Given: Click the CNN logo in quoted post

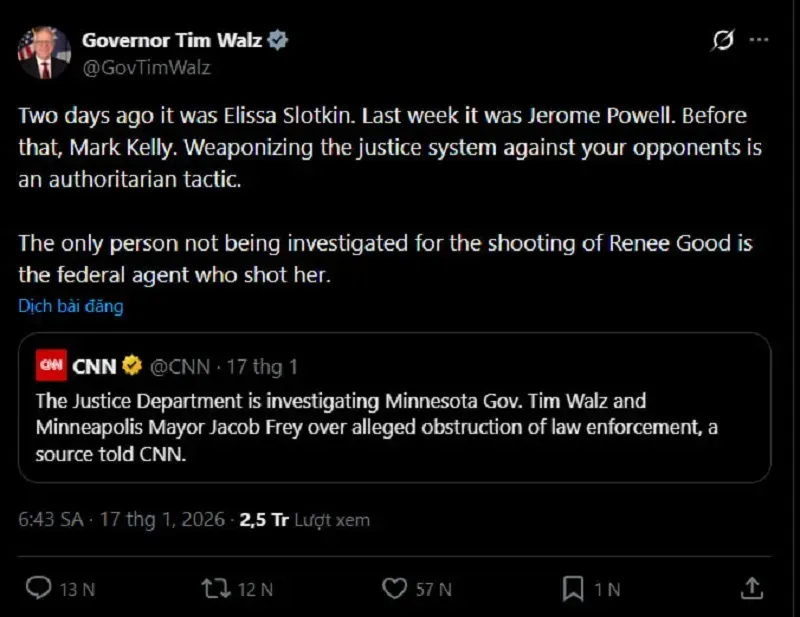Looking at the screenshot, I should [51, 367].
